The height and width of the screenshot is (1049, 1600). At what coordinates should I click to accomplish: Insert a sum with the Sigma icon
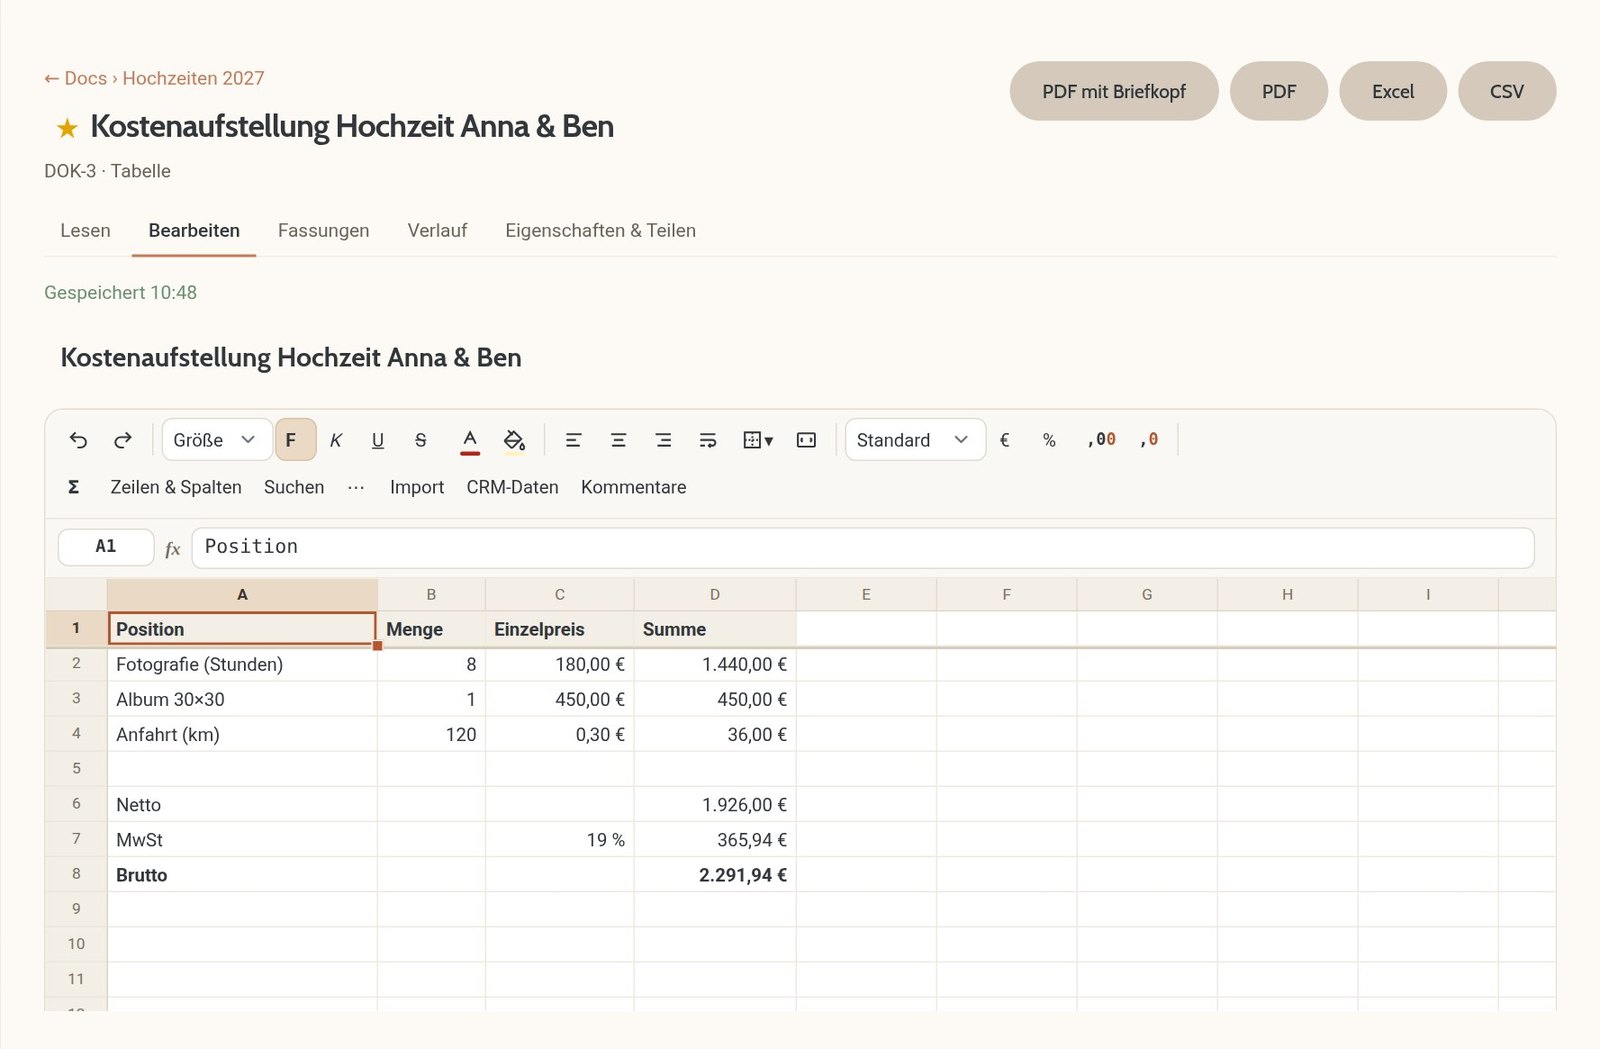click(73, 487)
